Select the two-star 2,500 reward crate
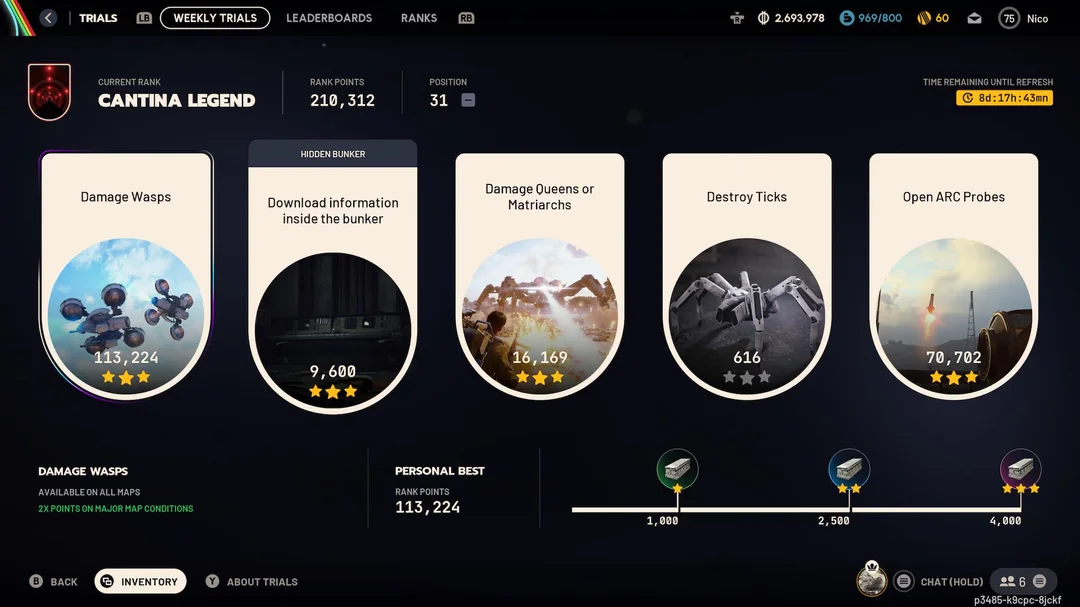This screenshot has height=607, width=1080. (x=849, y=469)
